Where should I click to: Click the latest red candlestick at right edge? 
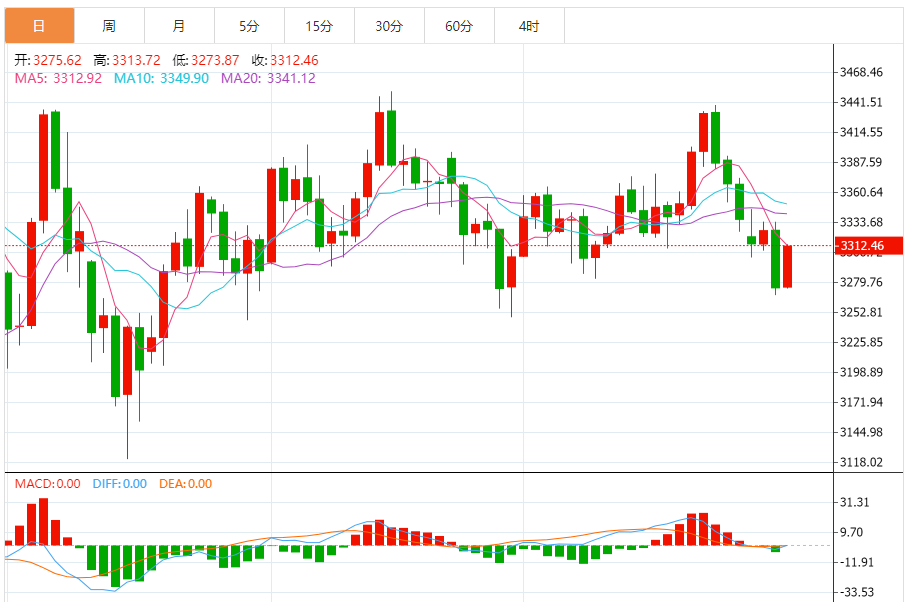[x=788, y=266]
